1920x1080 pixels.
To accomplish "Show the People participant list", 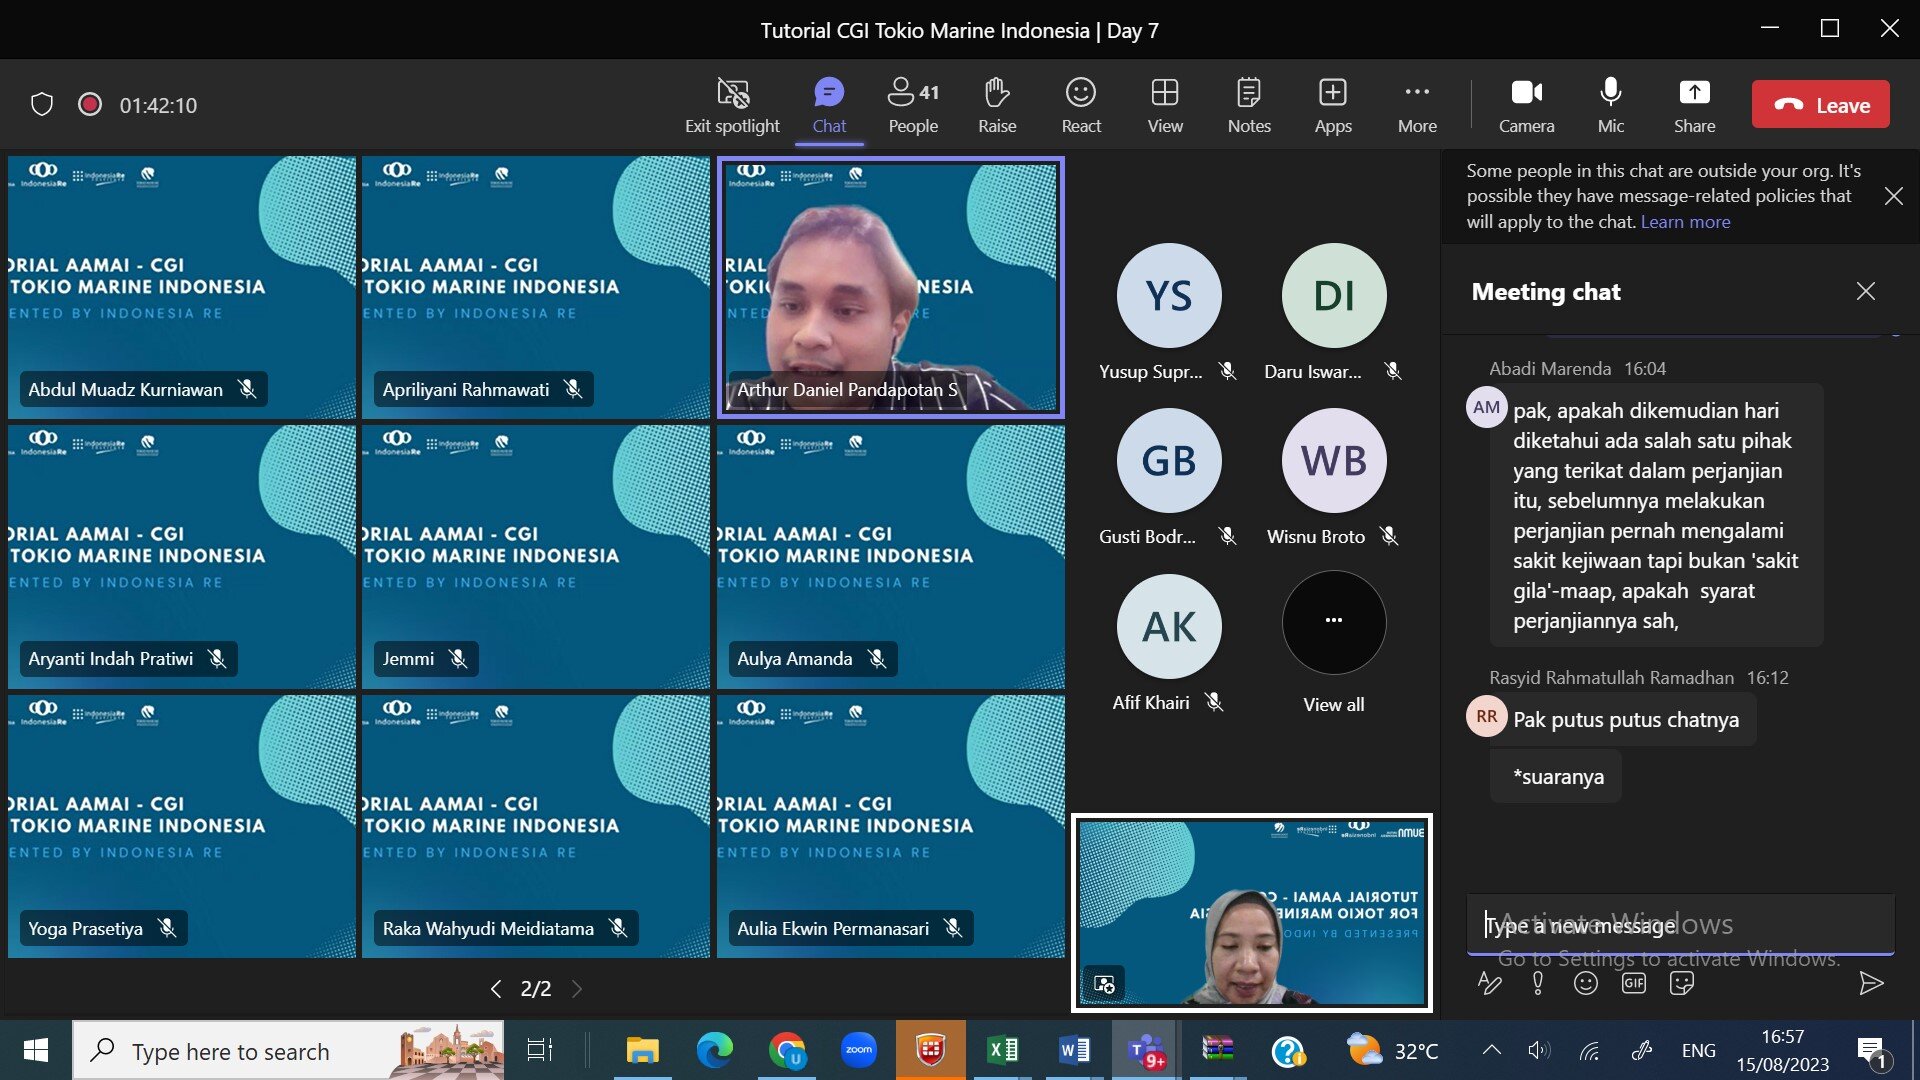I will pos(913,105).
